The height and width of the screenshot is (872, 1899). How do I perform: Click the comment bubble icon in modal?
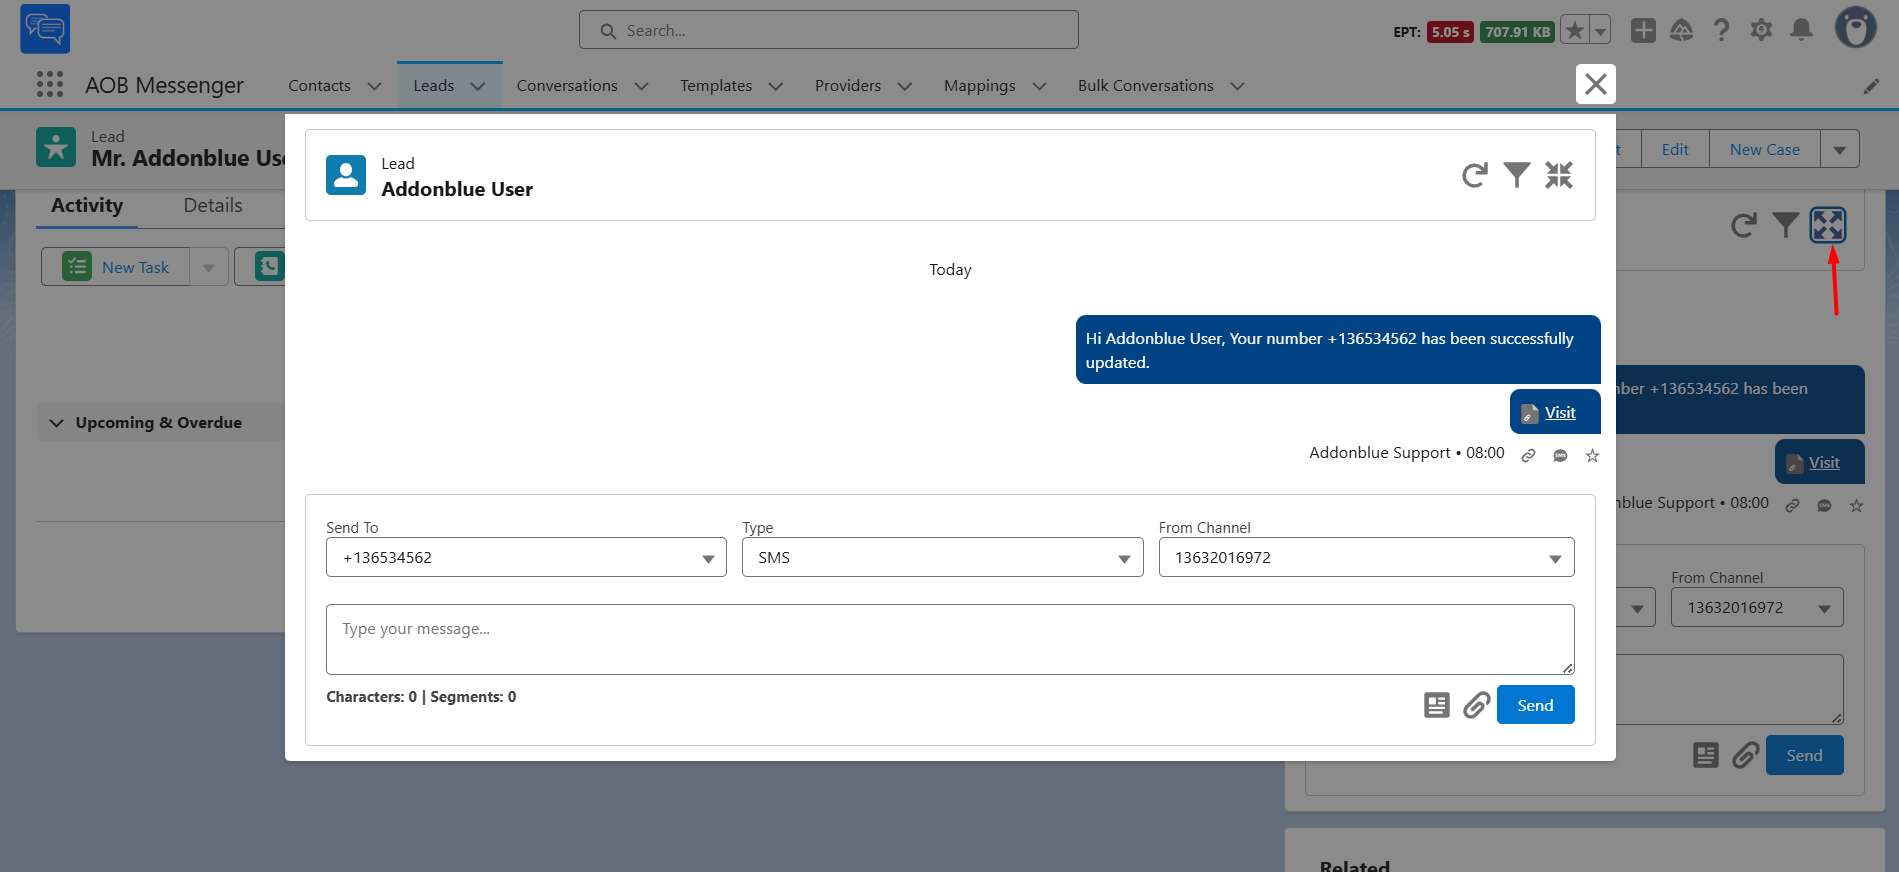click(x=1560, y=456)
